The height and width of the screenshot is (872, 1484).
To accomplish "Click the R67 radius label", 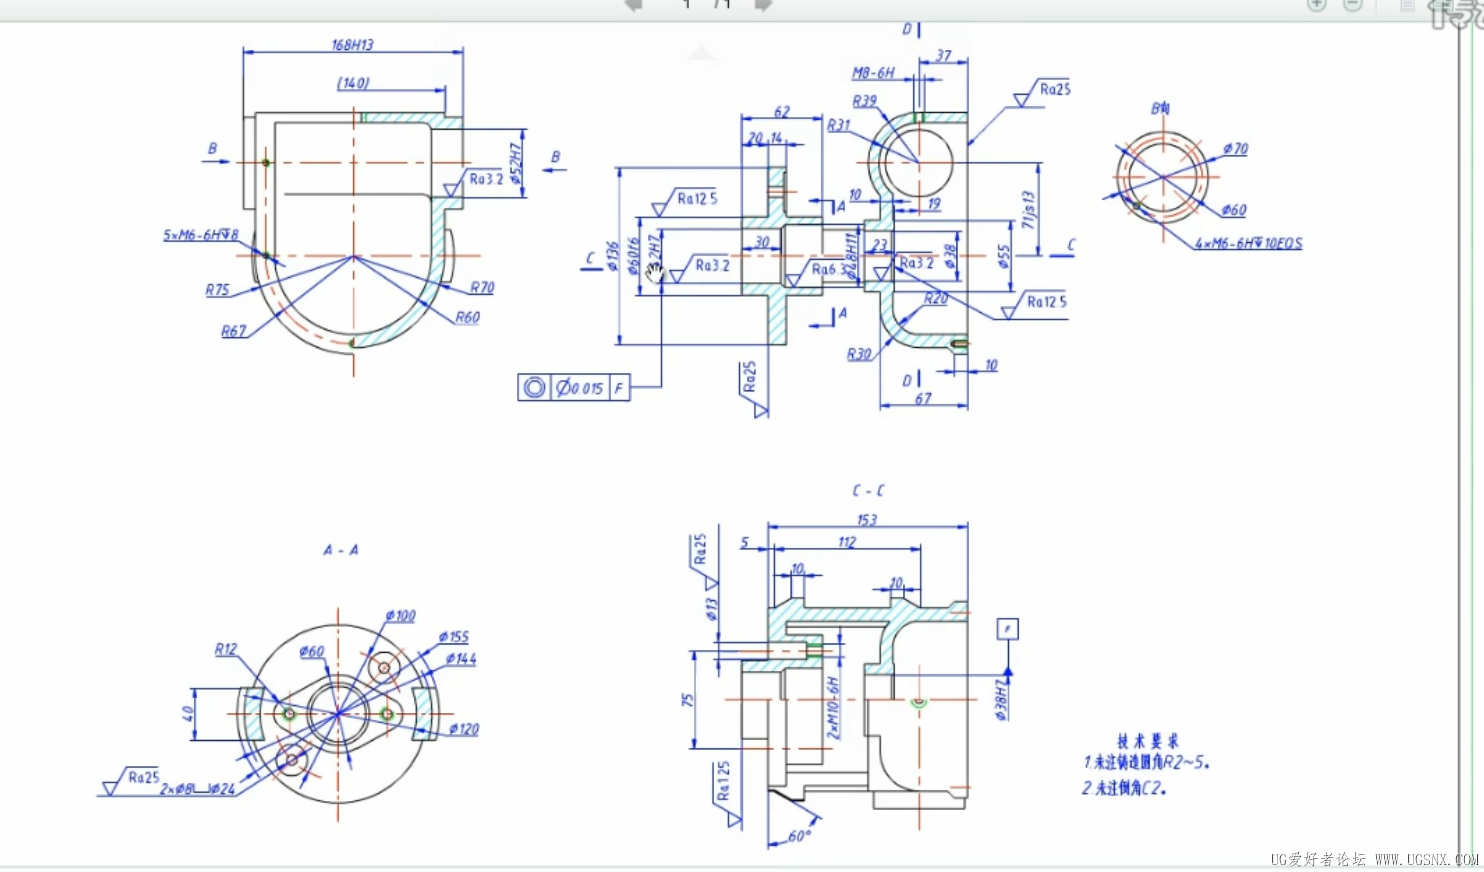I will (x=233, y=331).
